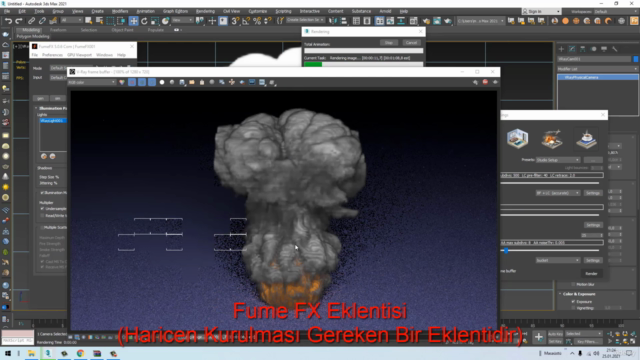Open the Modifier List dropdown
This screenshot has height=360, width=640.
point(598,69)
